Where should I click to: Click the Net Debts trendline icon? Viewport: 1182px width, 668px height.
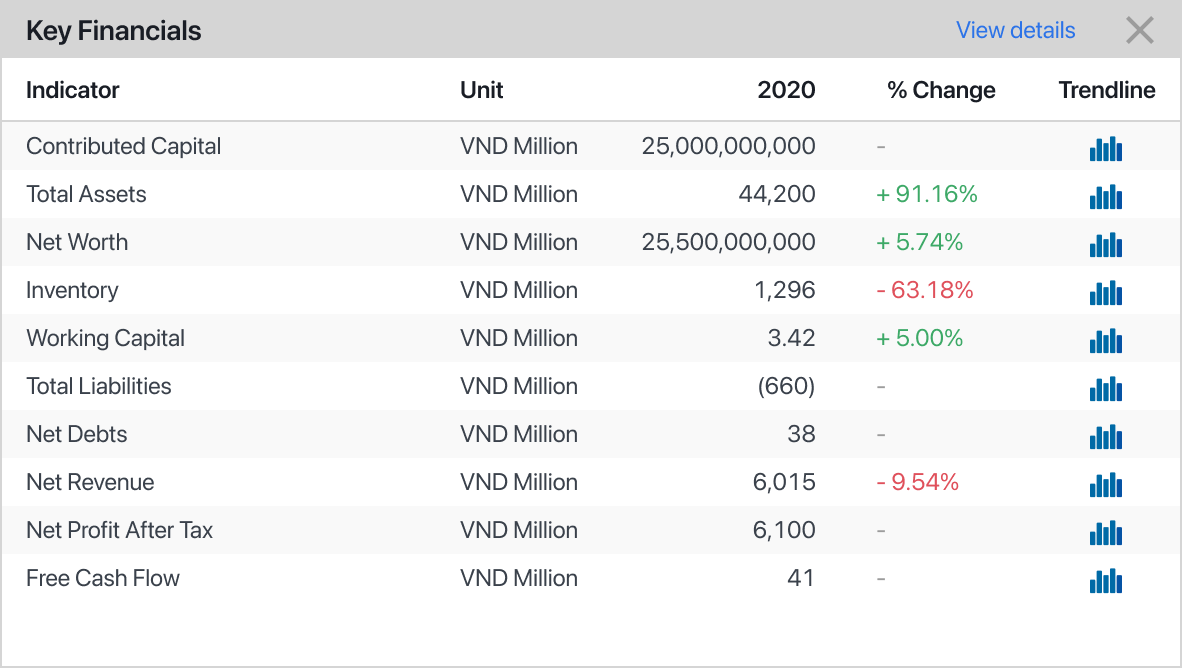click(1105, 436)
